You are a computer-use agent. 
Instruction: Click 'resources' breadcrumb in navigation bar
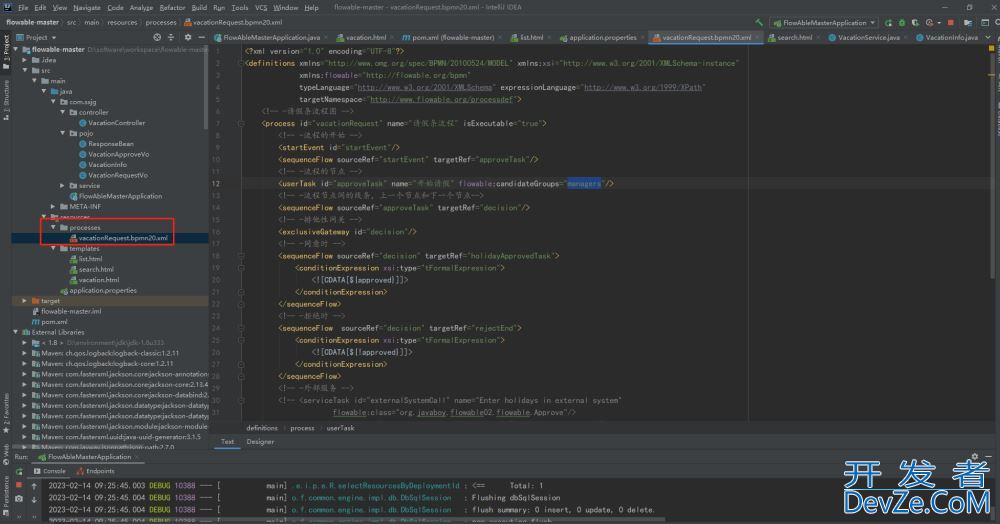(x=122, y=22)
